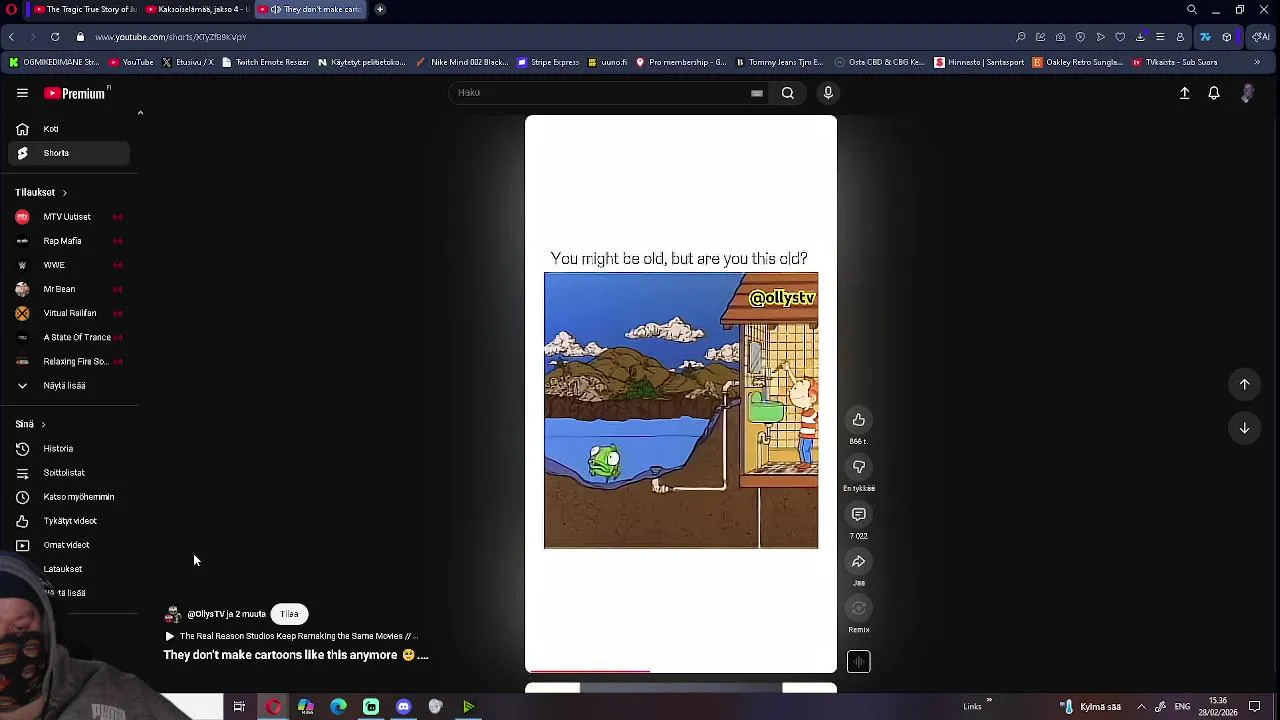Show more bookmarks chevron
This screenshot has height=720, width=1280.
[x=1257, y=62]
